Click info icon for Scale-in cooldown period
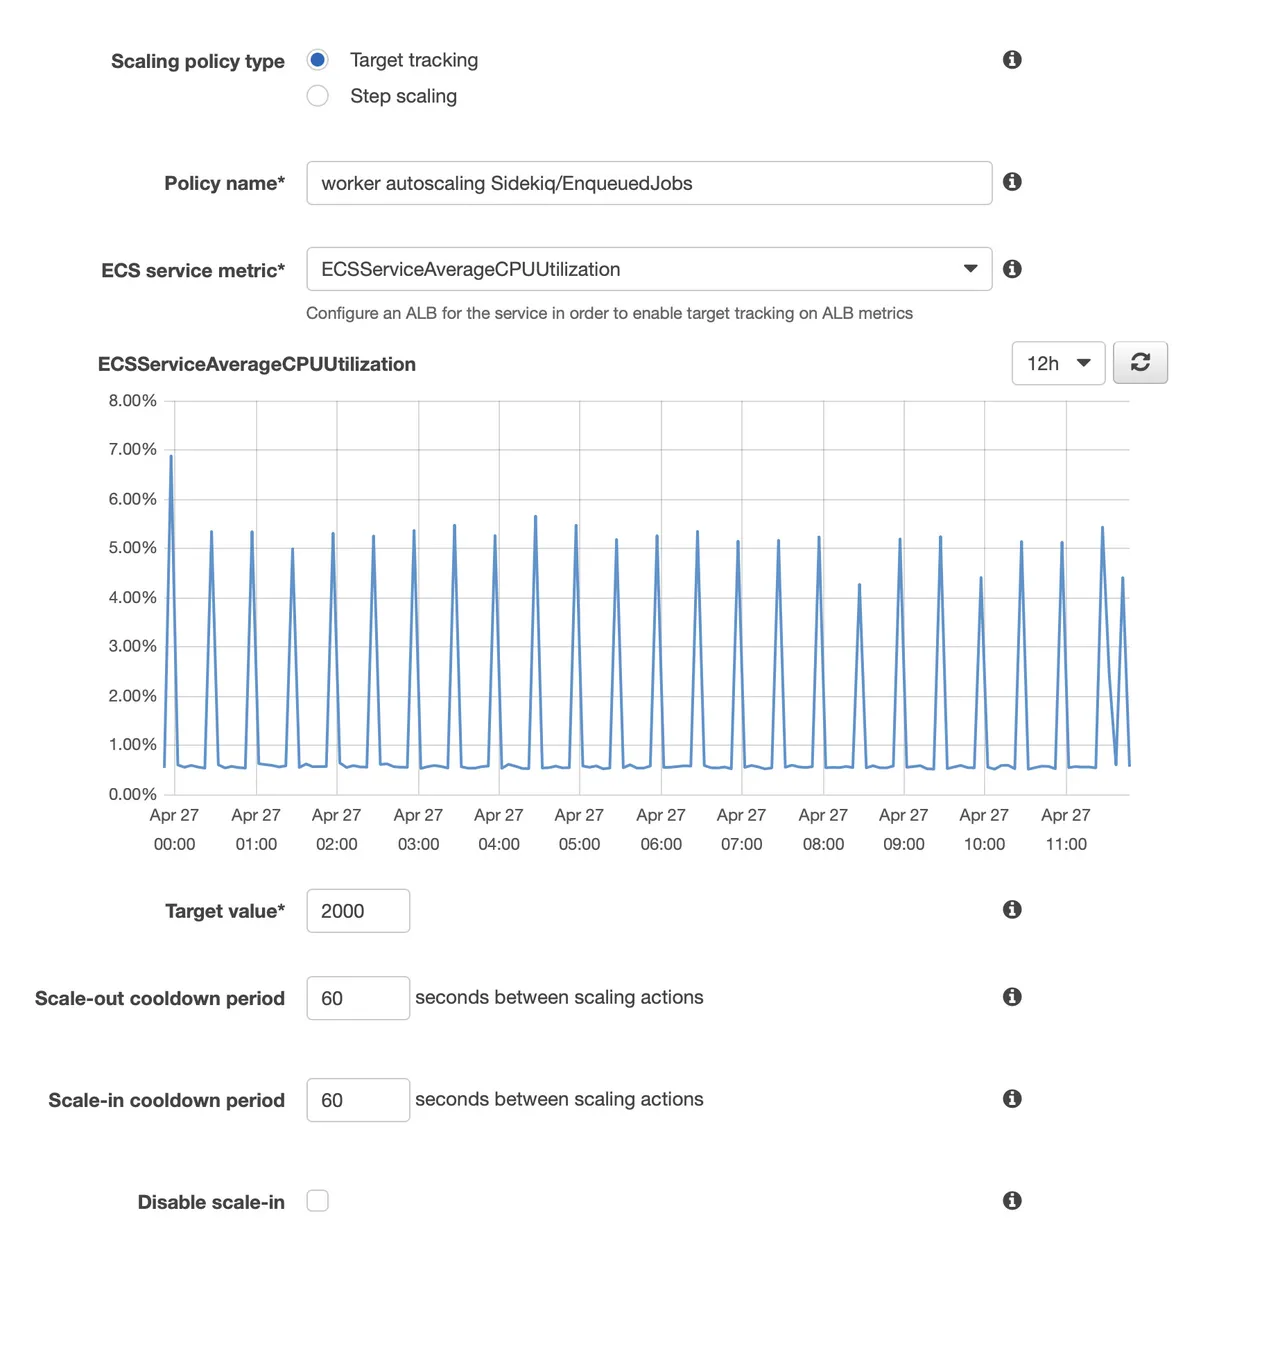The width and height of the screenshot is (1280, 1360). [1012, 1099]
